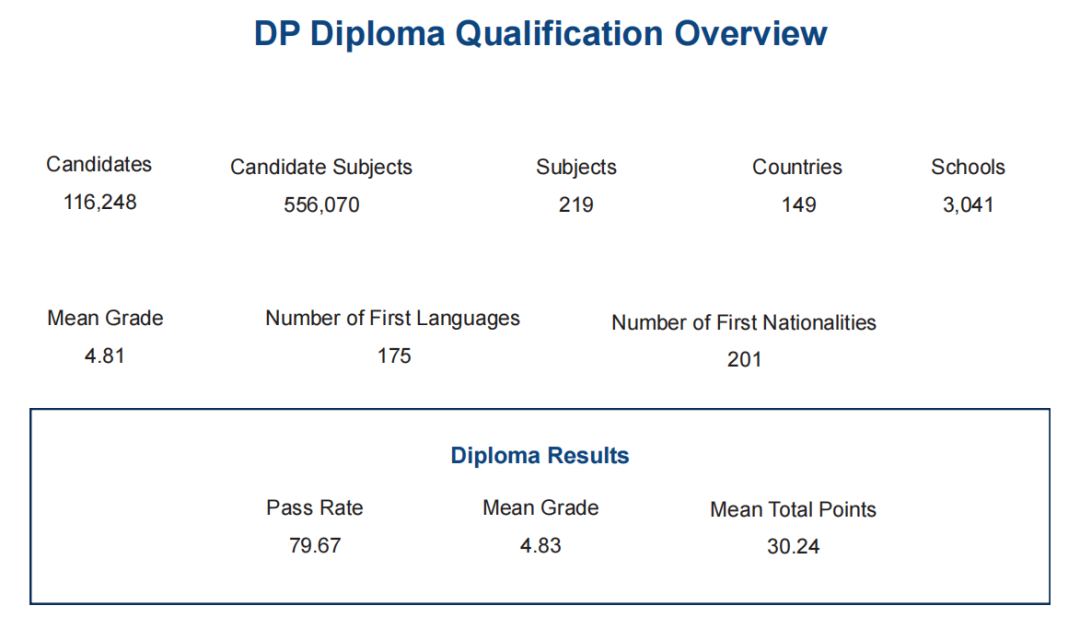Screen dimensions: 1080x629
Task: Click the nationalities value 201
Action: click(744, 359)
